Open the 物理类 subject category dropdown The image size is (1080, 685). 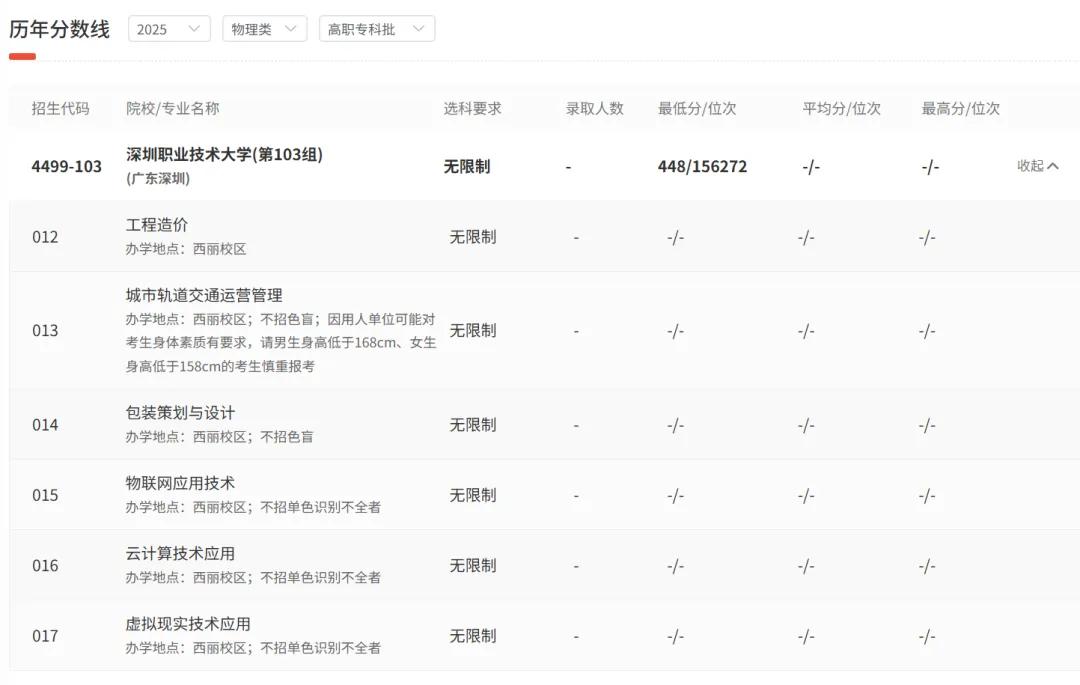tap(264, 29)
